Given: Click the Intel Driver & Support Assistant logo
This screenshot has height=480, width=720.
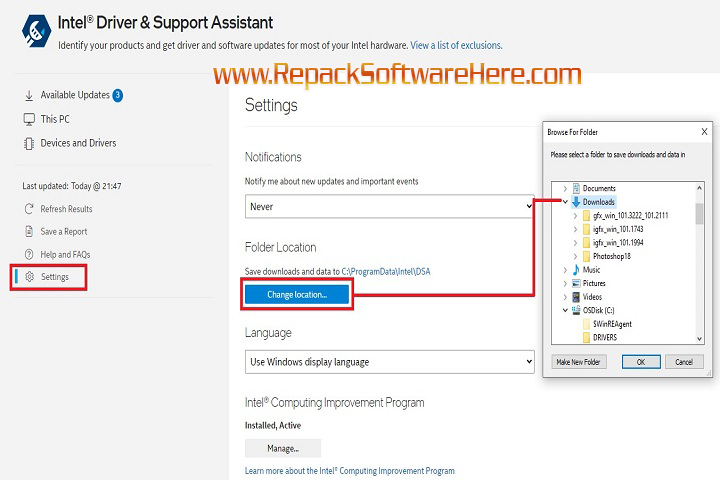Looking at the screenshot, I should 37,31.
